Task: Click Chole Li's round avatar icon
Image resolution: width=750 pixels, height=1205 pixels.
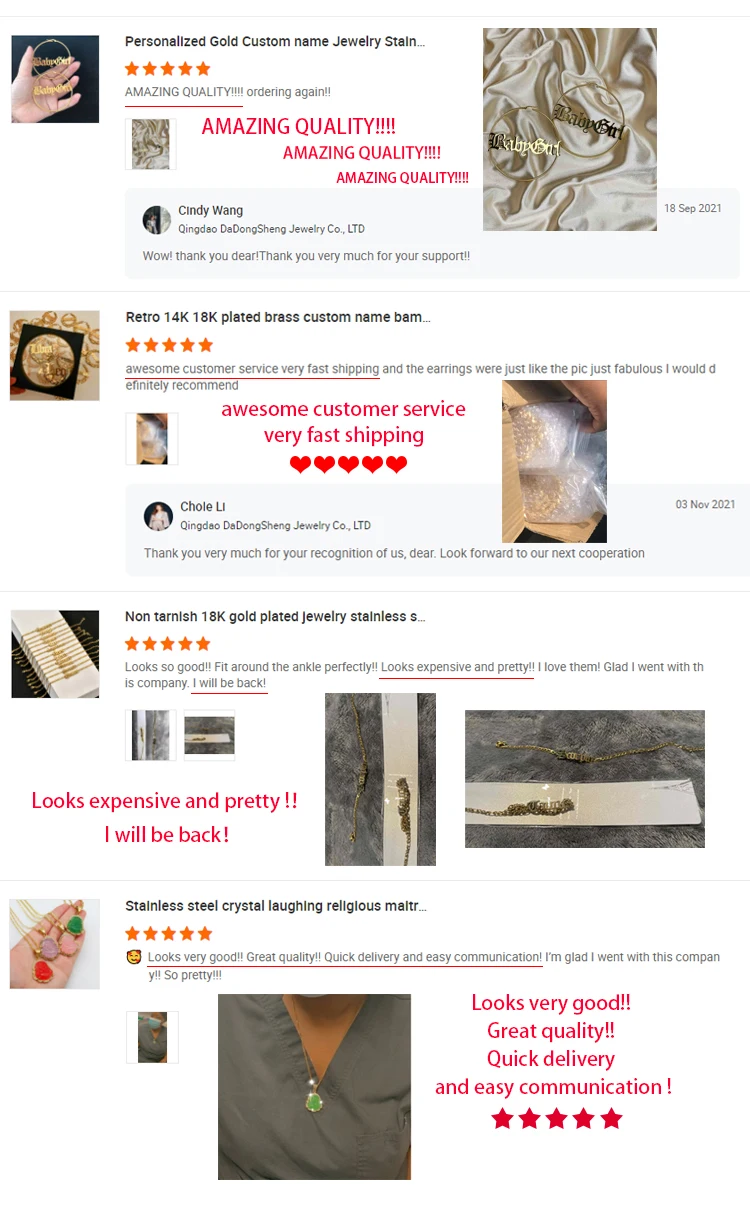Action: [x=158, y=516]
